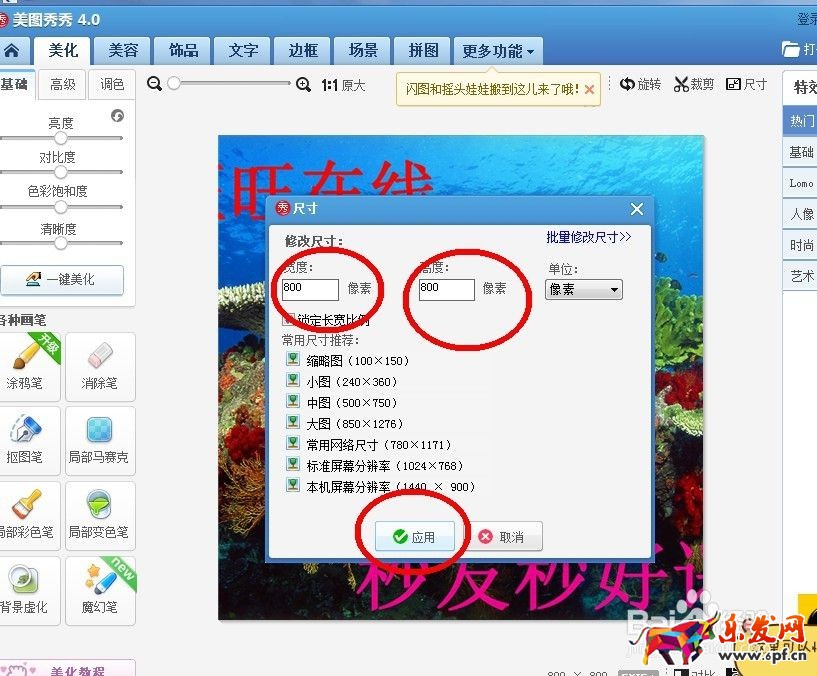
Task: Adjust the 亮度 brightness slider
Action: tap(62, 137)
